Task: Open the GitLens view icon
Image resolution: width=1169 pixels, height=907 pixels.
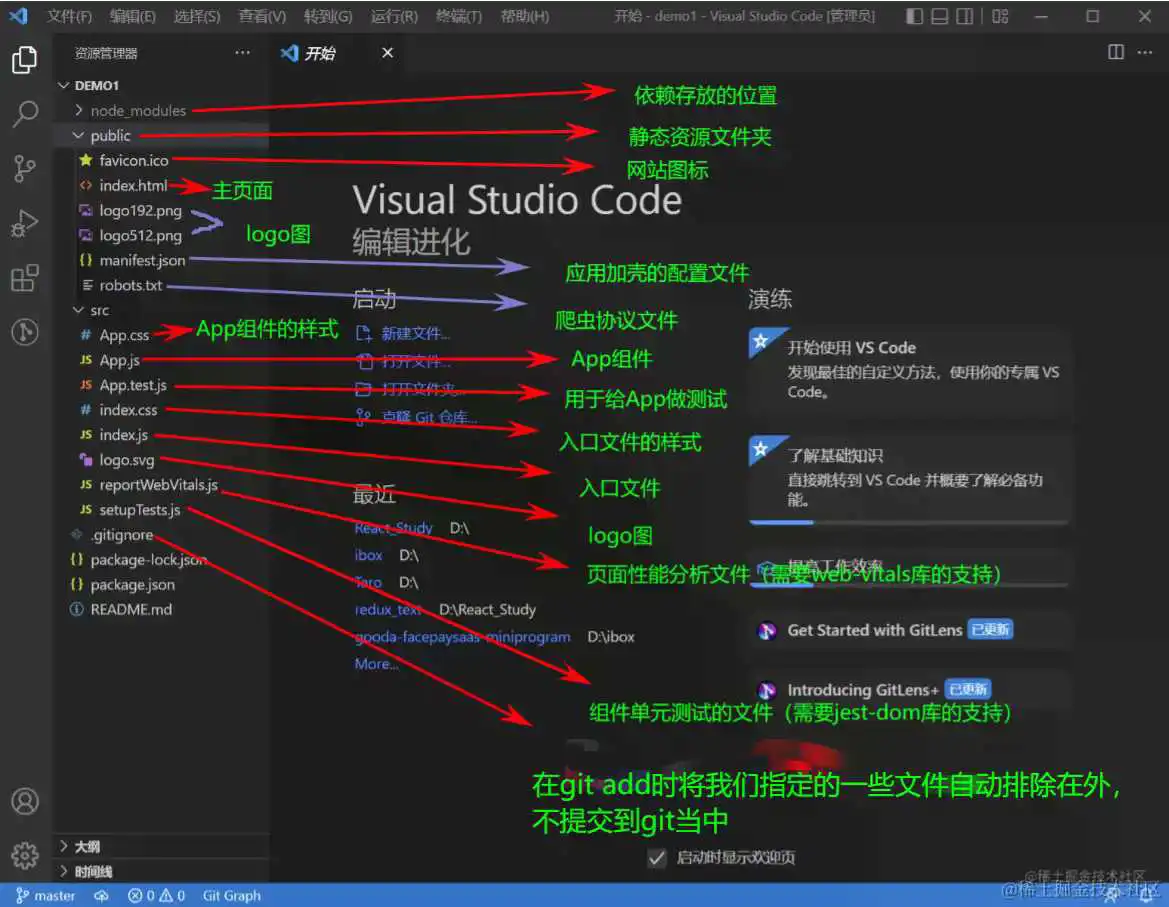Action: [25, 332]
